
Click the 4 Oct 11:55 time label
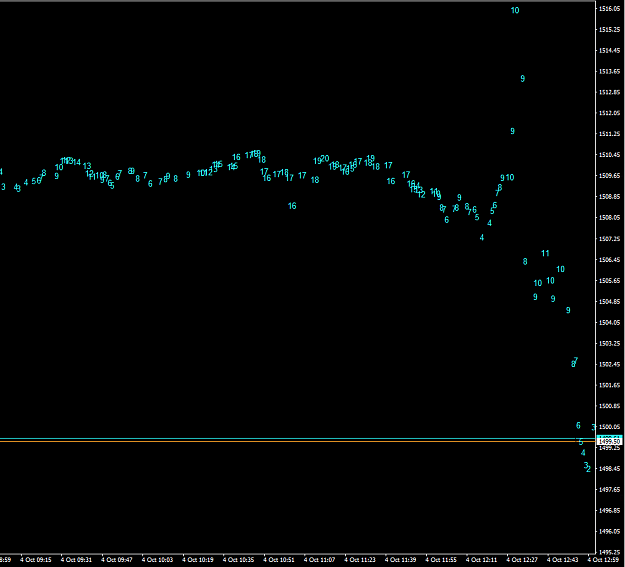click(x=441, y=560)
